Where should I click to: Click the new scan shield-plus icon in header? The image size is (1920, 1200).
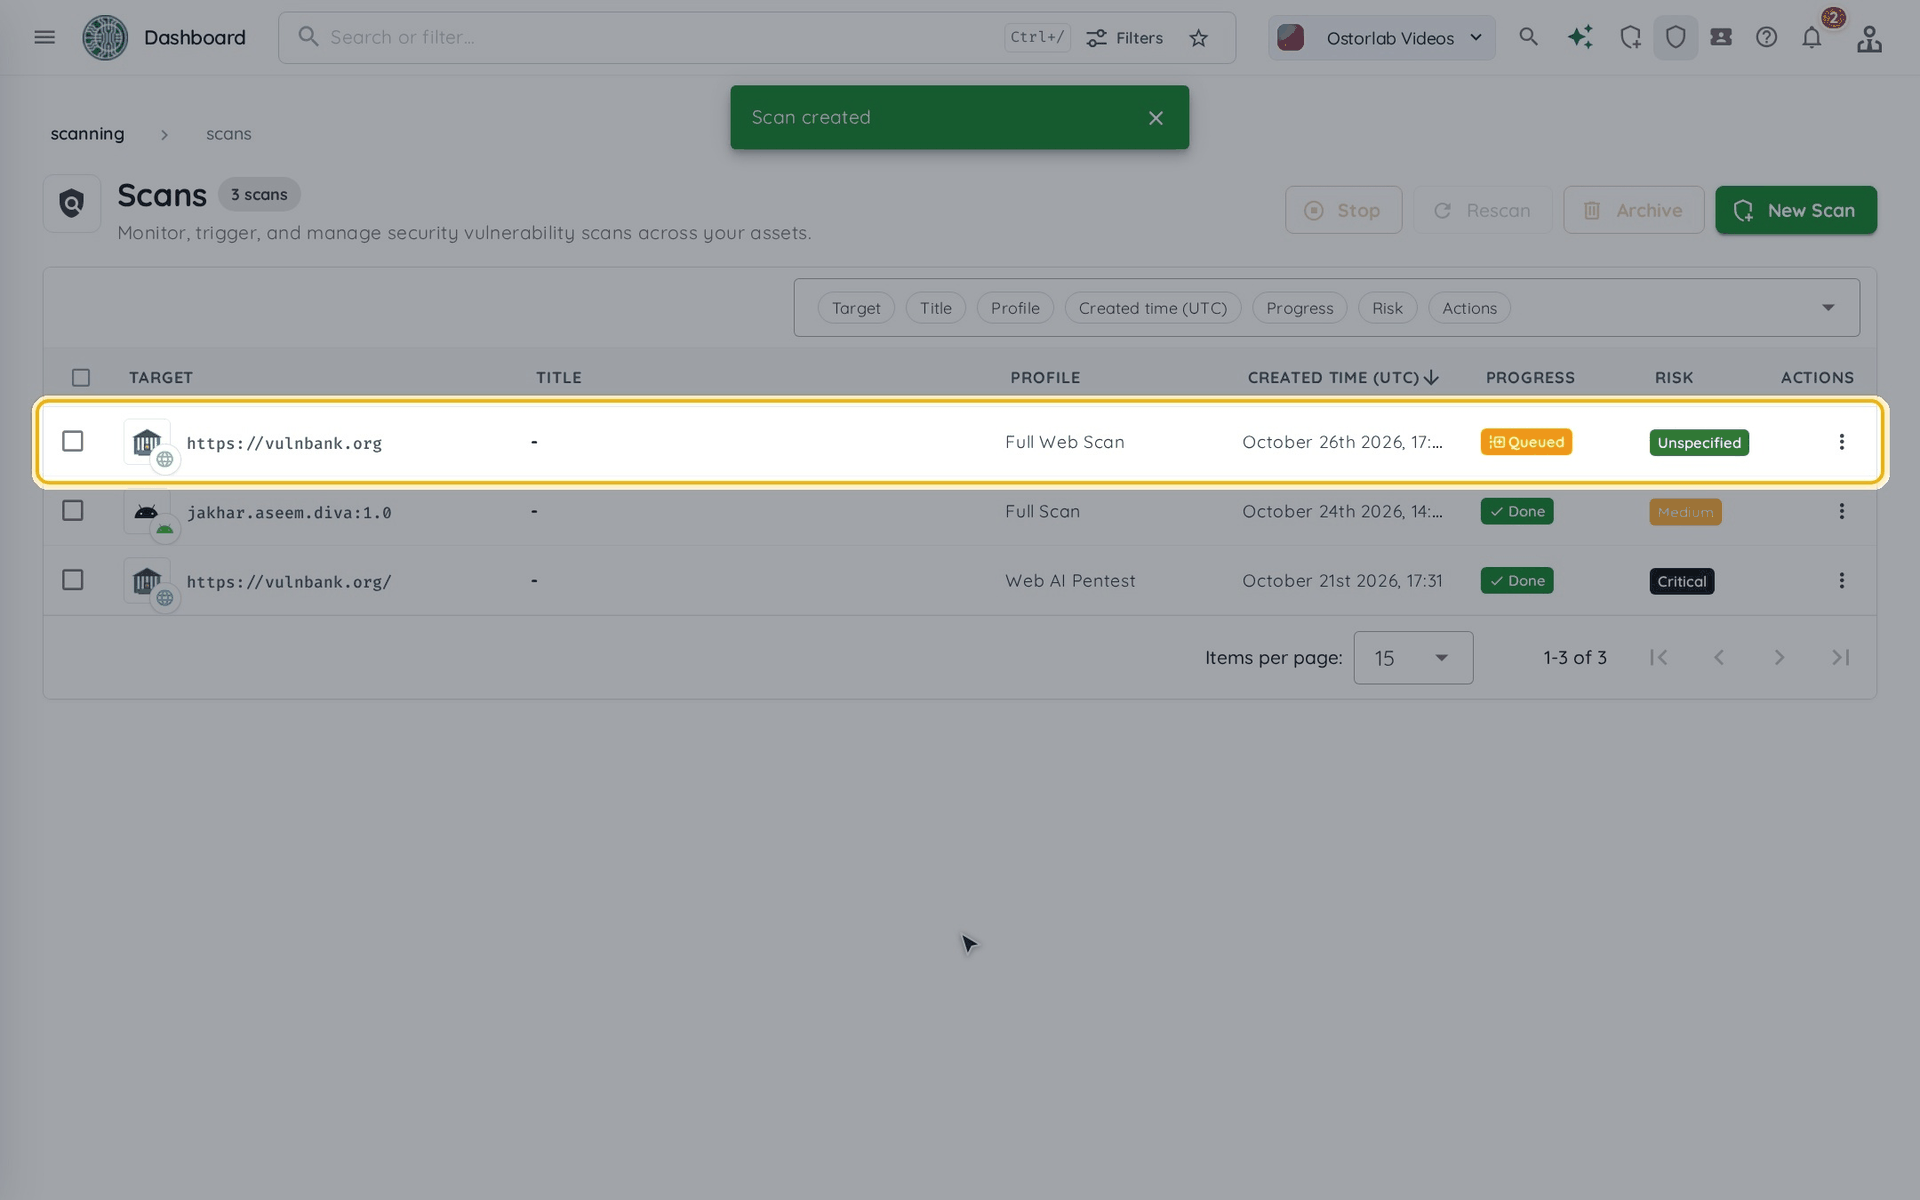pyautogui.click(x=1630, y=37)
